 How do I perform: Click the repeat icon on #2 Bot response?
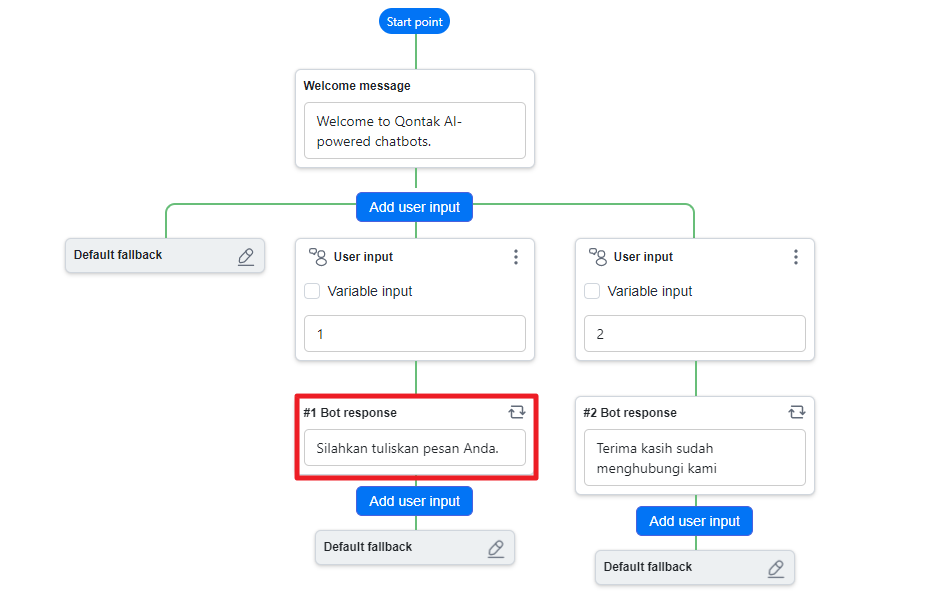point(797,412)
